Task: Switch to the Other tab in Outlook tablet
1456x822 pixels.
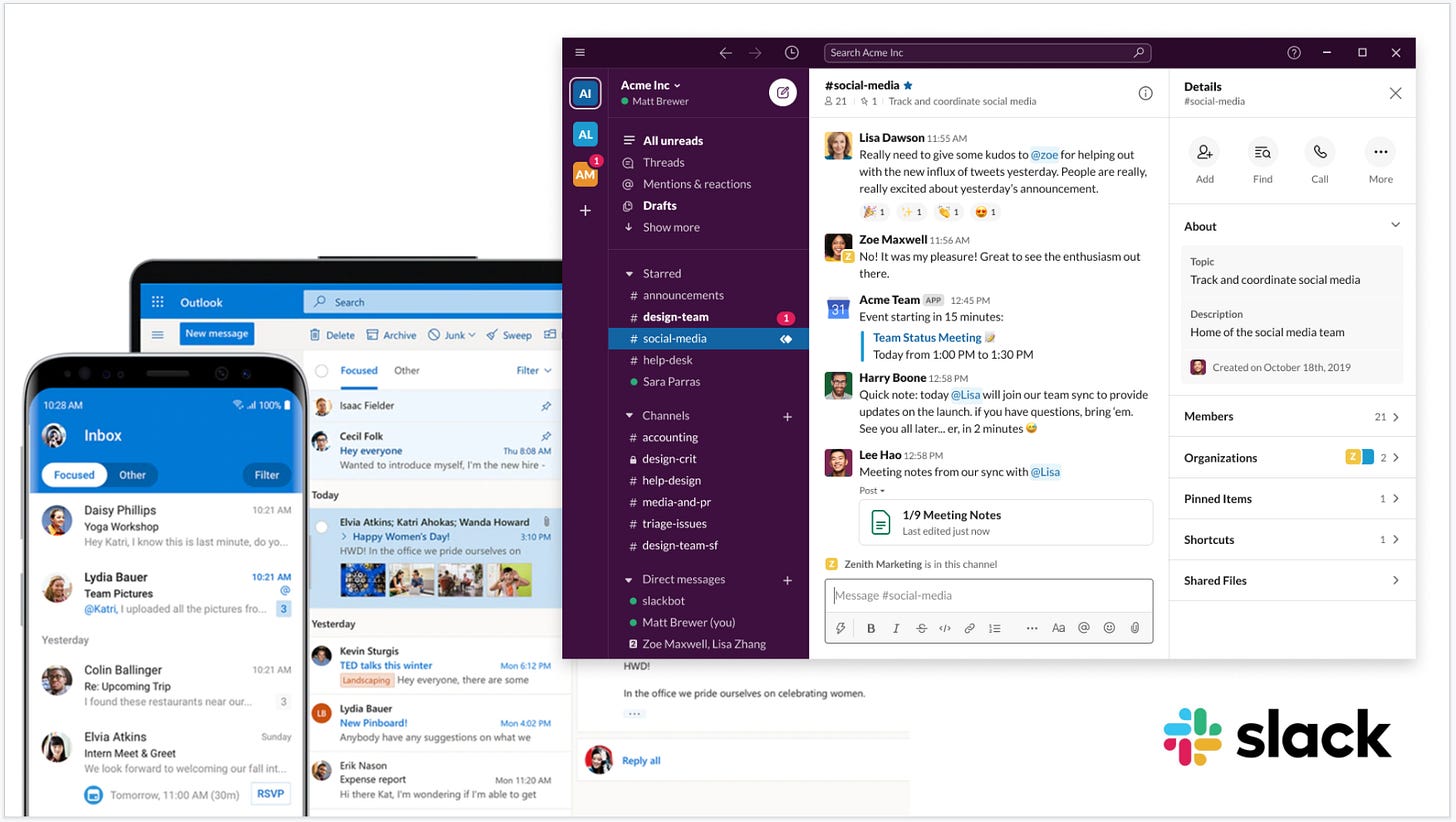Action: click(x=406, y=371)
